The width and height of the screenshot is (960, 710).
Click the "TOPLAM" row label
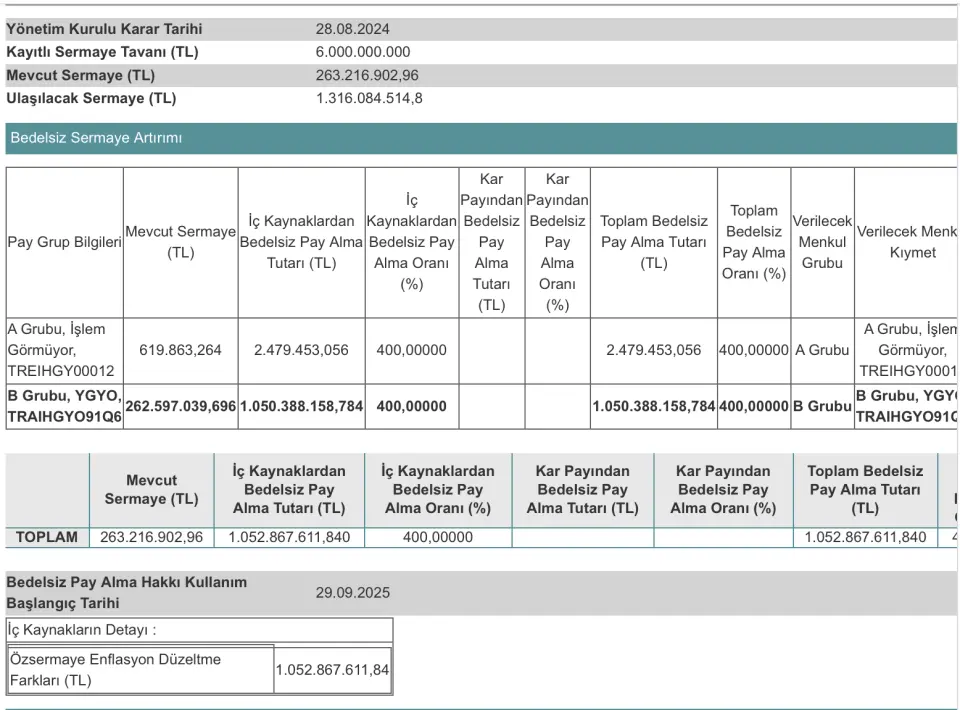pyautogui.click(x=47, y=537)
